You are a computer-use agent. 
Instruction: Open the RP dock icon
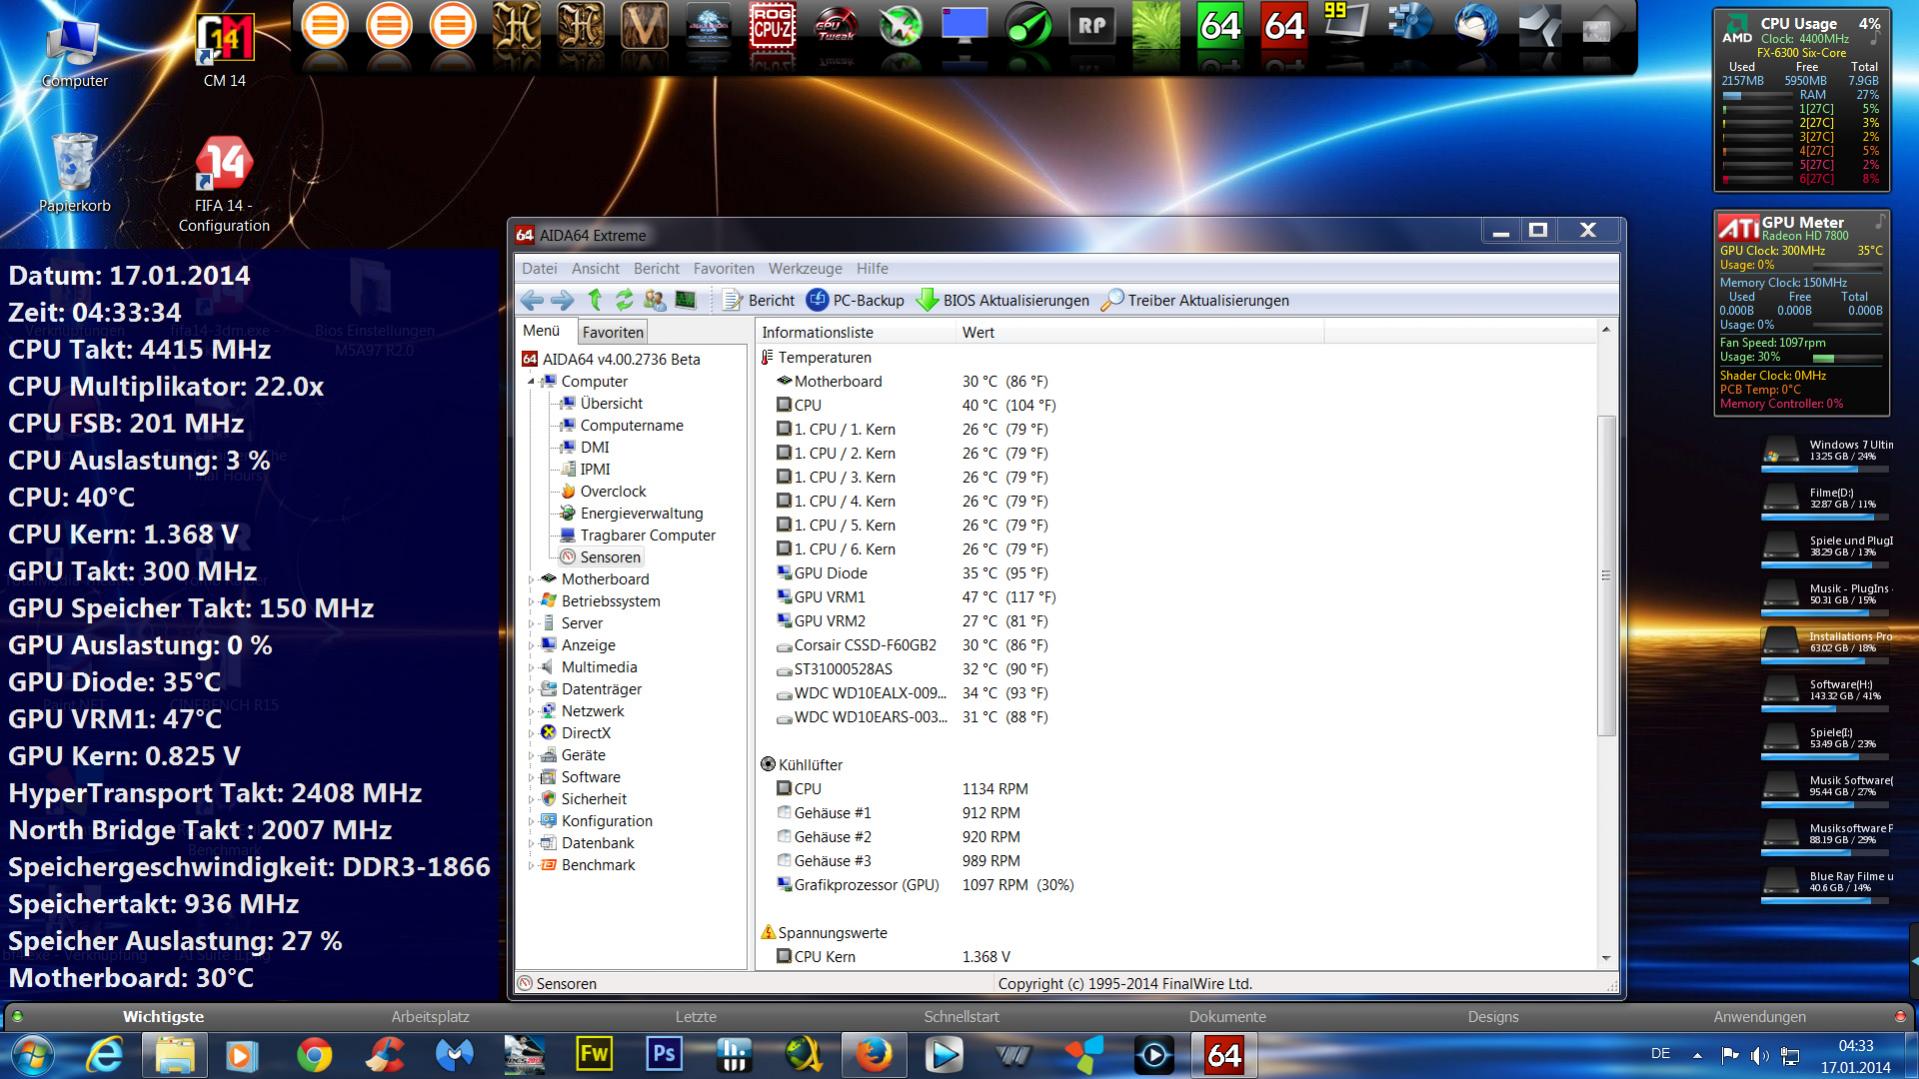pos(1092,26)
